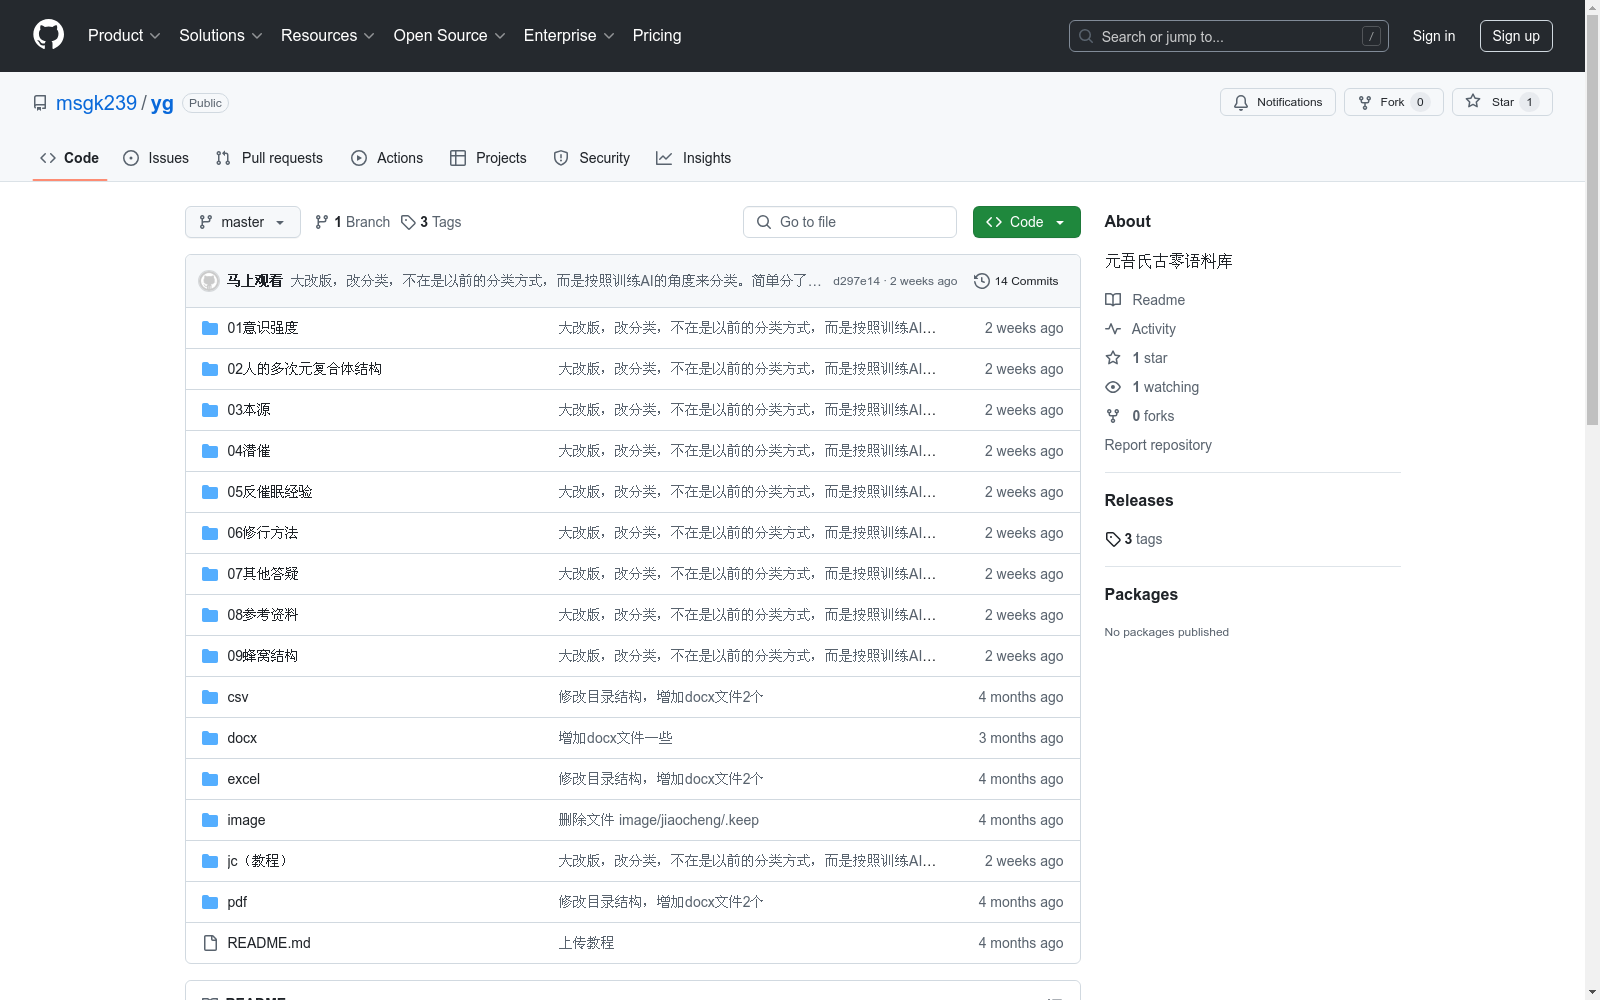Viewport: 1600px width, 1000px height.
Task: Click the page vertical scrollbar
Action: tap(1593, 220)
